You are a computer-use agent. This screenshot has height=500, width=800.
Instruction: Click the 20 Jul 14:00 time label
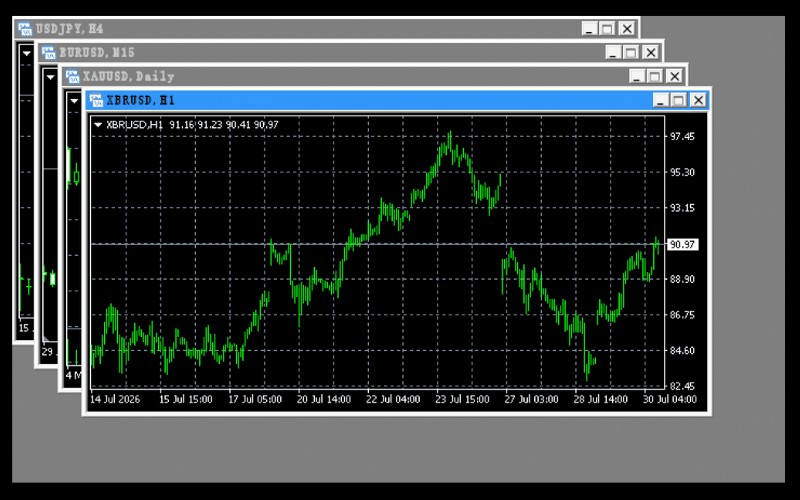click(324, 399)
